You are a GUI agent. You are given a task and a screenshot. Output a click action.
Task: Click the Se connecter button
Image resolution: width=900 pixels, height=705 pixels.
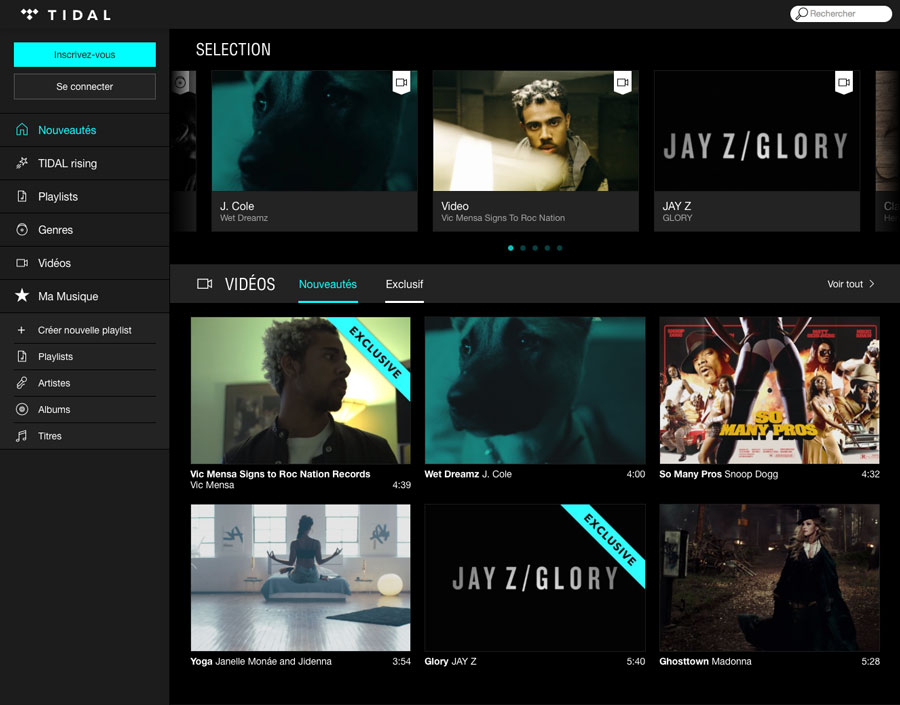coord(84,87)
